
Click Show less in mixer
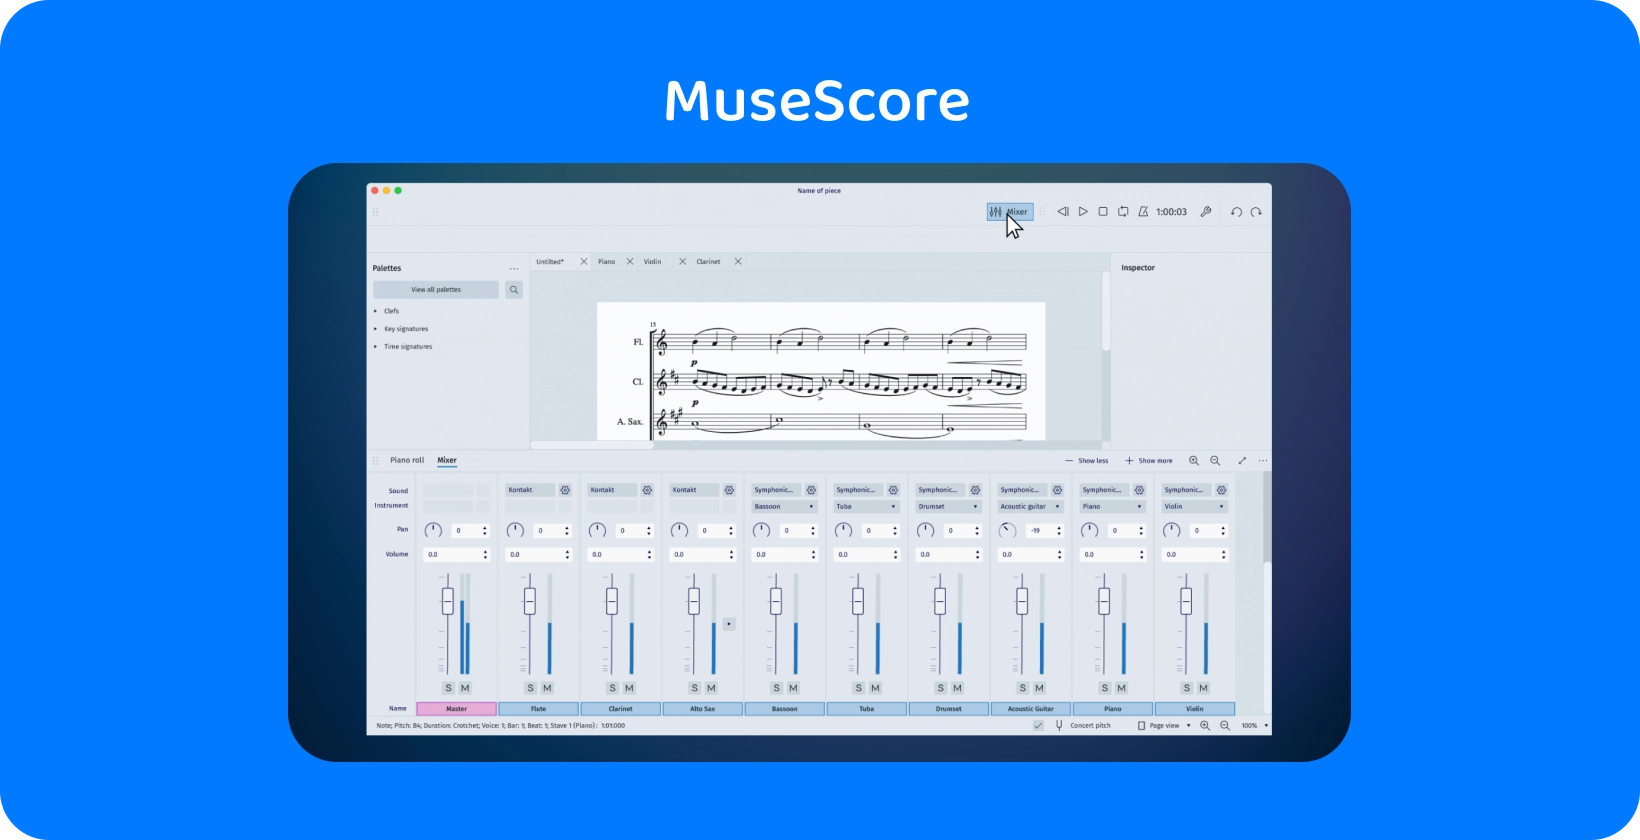click(x=1087, y=461)
